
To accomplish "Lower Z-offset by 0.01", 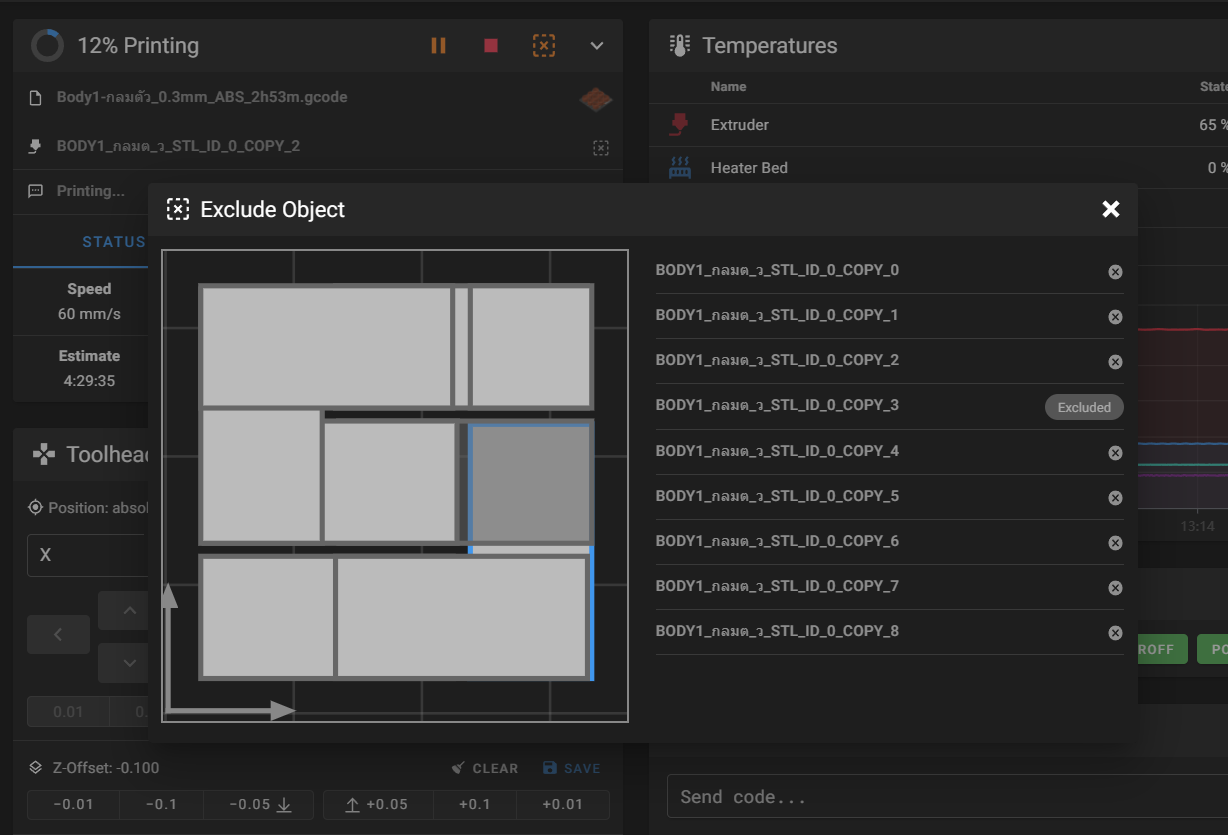I will pos(73,805).
